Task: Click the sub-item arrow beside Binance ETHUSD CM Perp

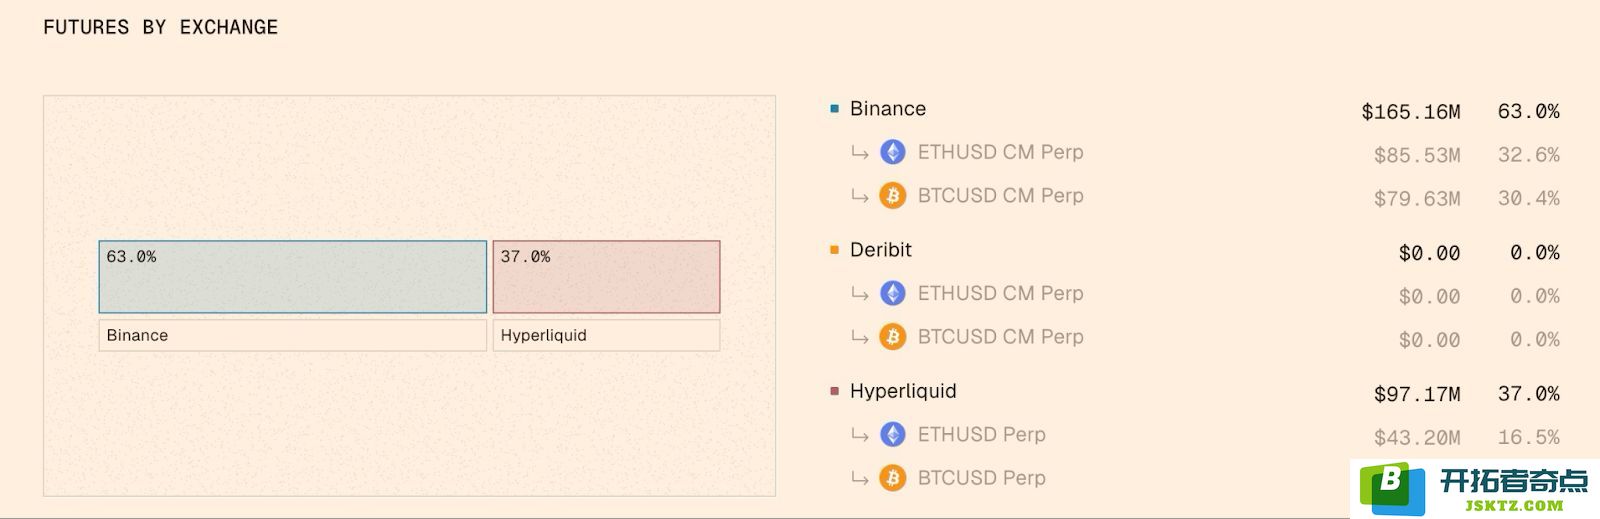Action: pos(859,153)
